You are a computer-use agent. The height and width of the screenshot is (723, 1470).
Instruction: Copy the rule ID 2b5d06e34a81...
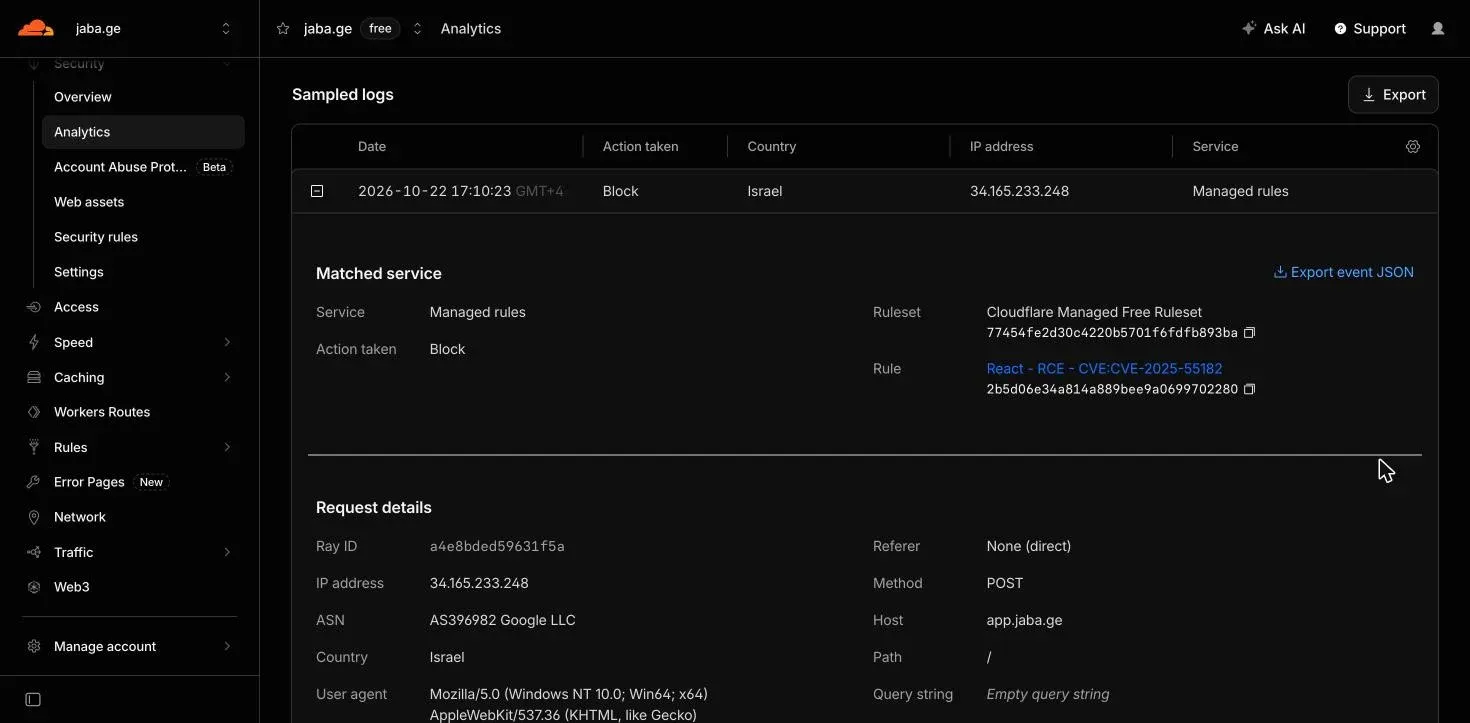pos(1249,389)
